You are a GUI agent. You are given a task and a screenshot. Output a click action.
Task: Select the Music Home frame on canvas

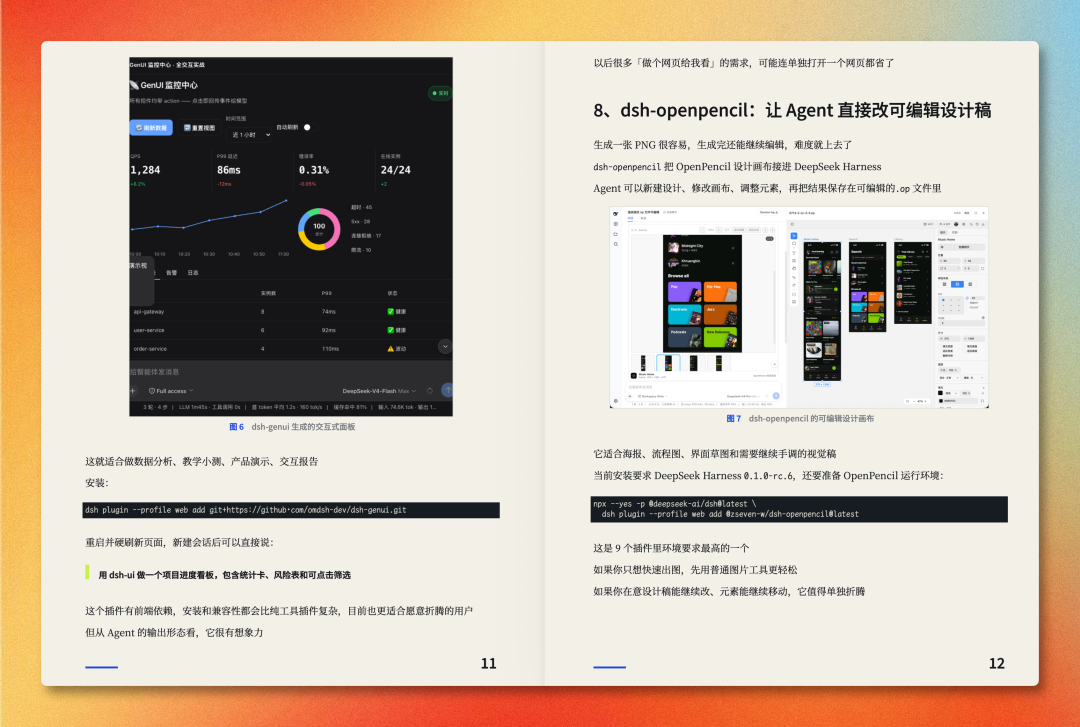pos(822,311)
